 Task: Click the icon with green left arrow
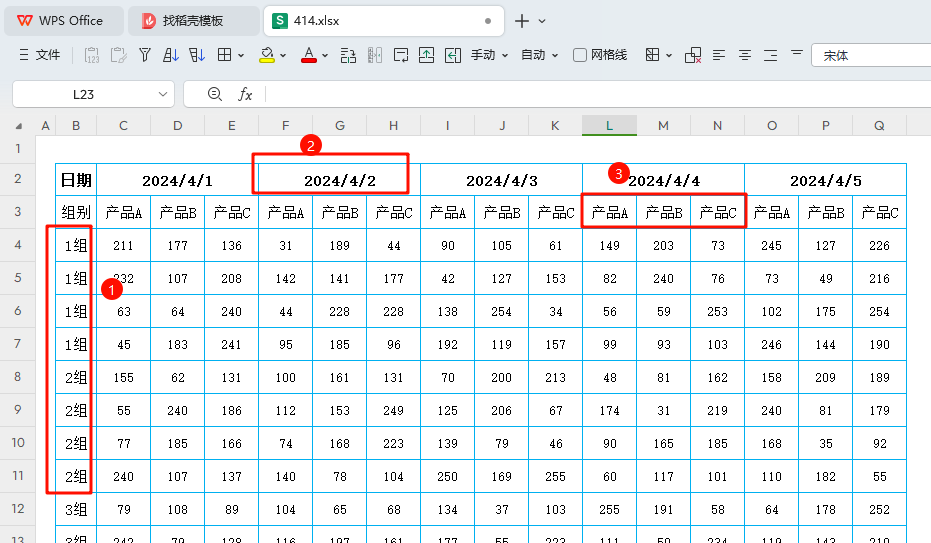pyautogui.click(x=453, y=55)
